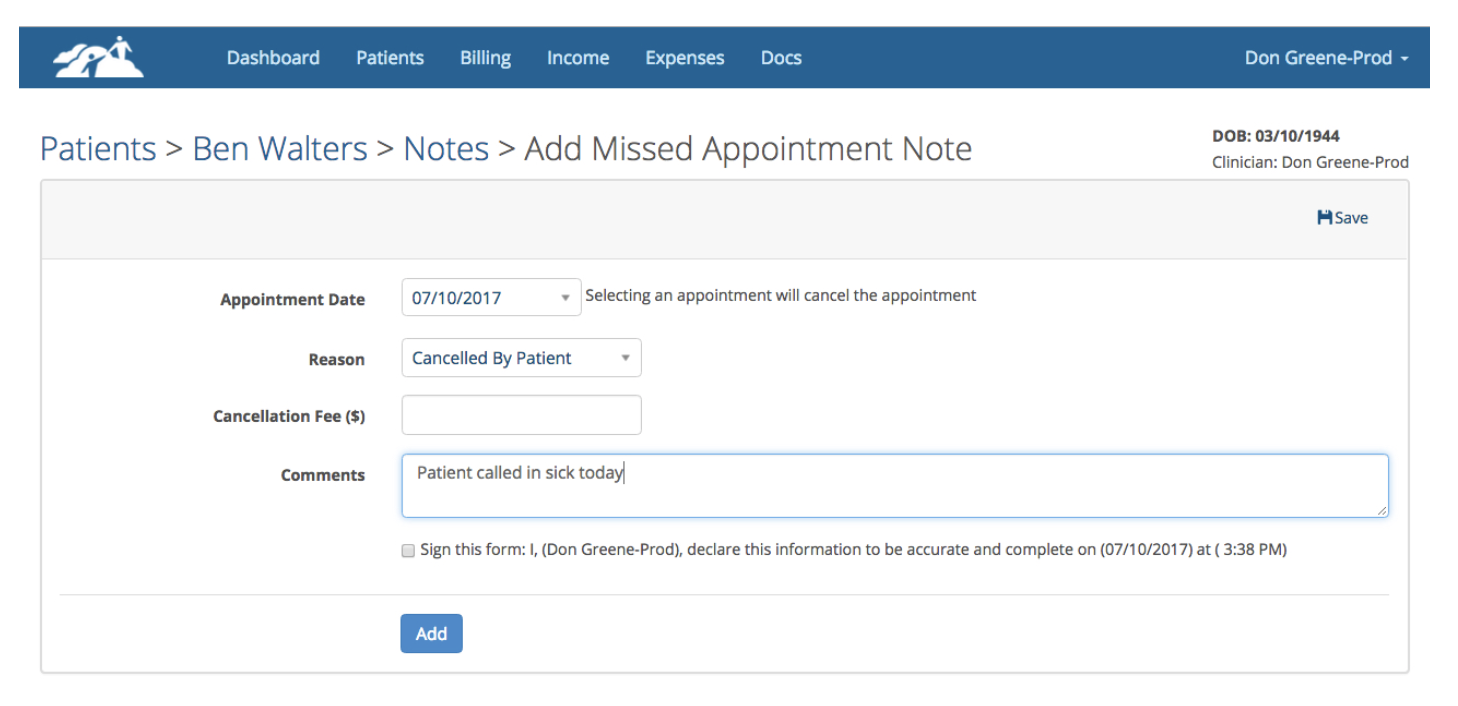Open the Expenses page

pos(684,57)
